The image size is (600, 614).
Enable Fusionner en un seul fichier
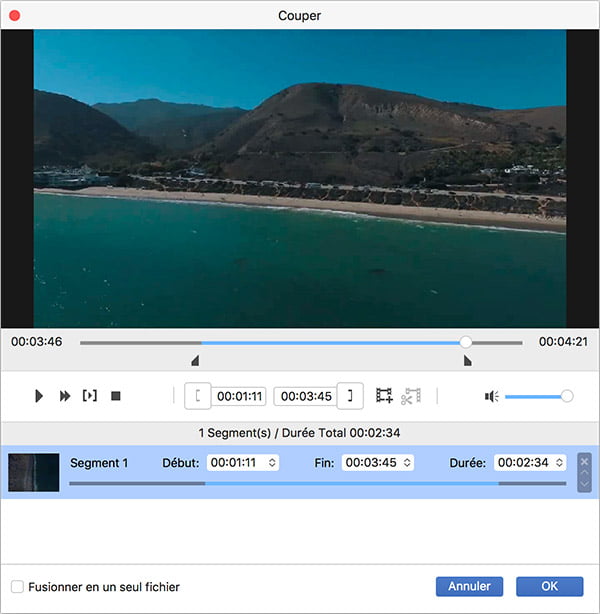pyautogui.click(x=18, y=587)
